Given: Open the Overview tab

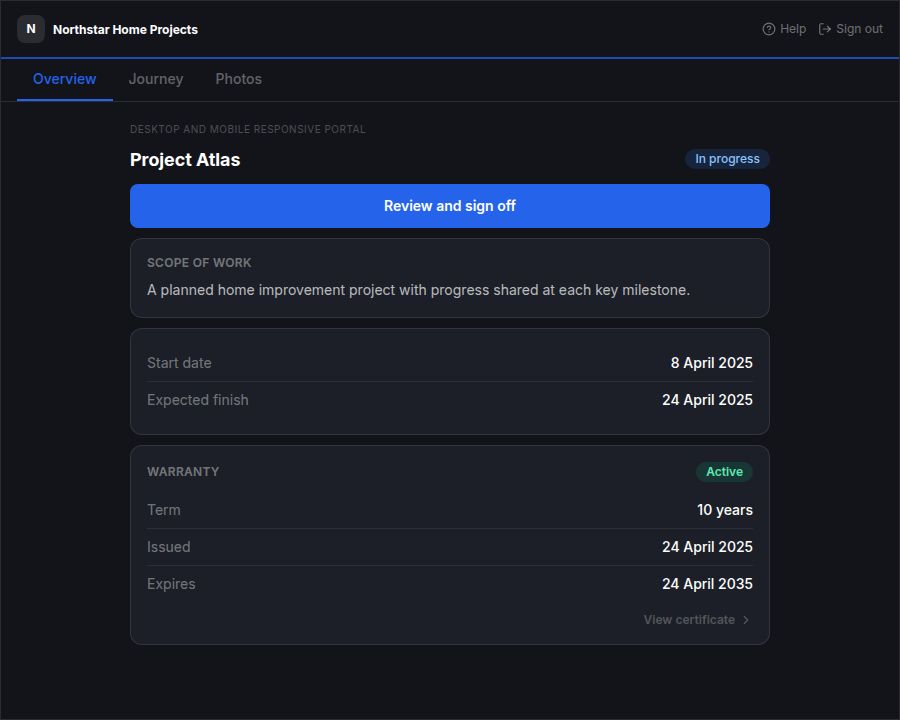Looking at the screenshot, I should [x=65, y=79].
